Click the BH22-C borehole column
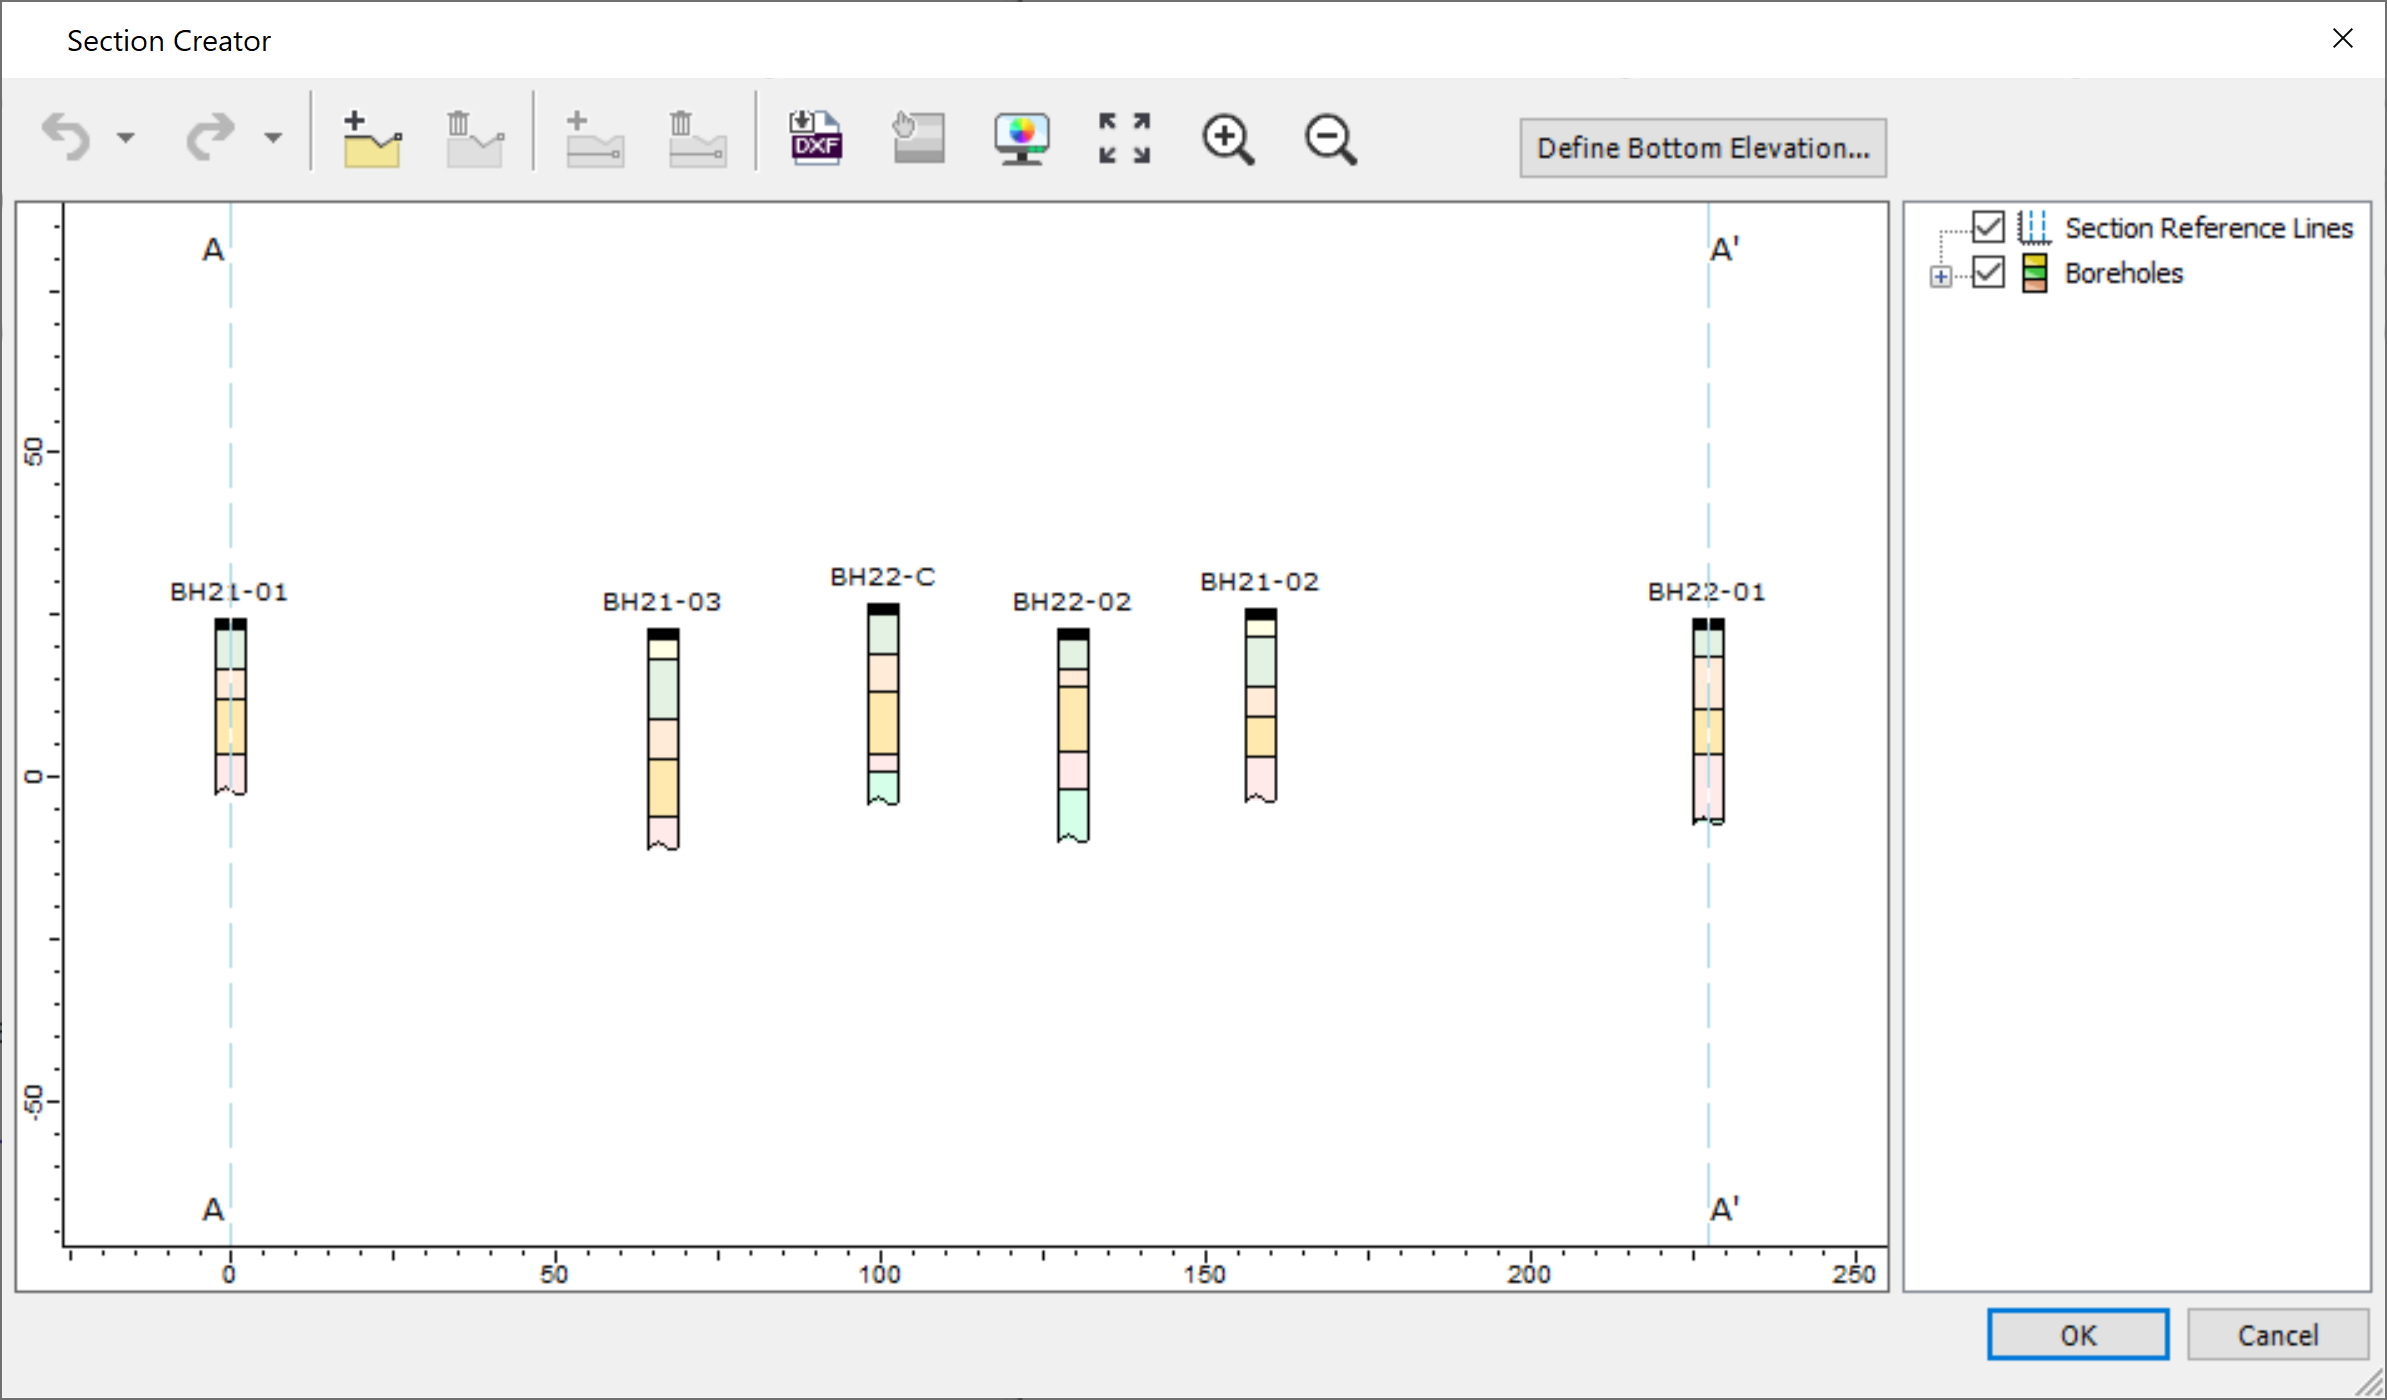This screenshot has width=2387, height=1400. click(883, 704)
